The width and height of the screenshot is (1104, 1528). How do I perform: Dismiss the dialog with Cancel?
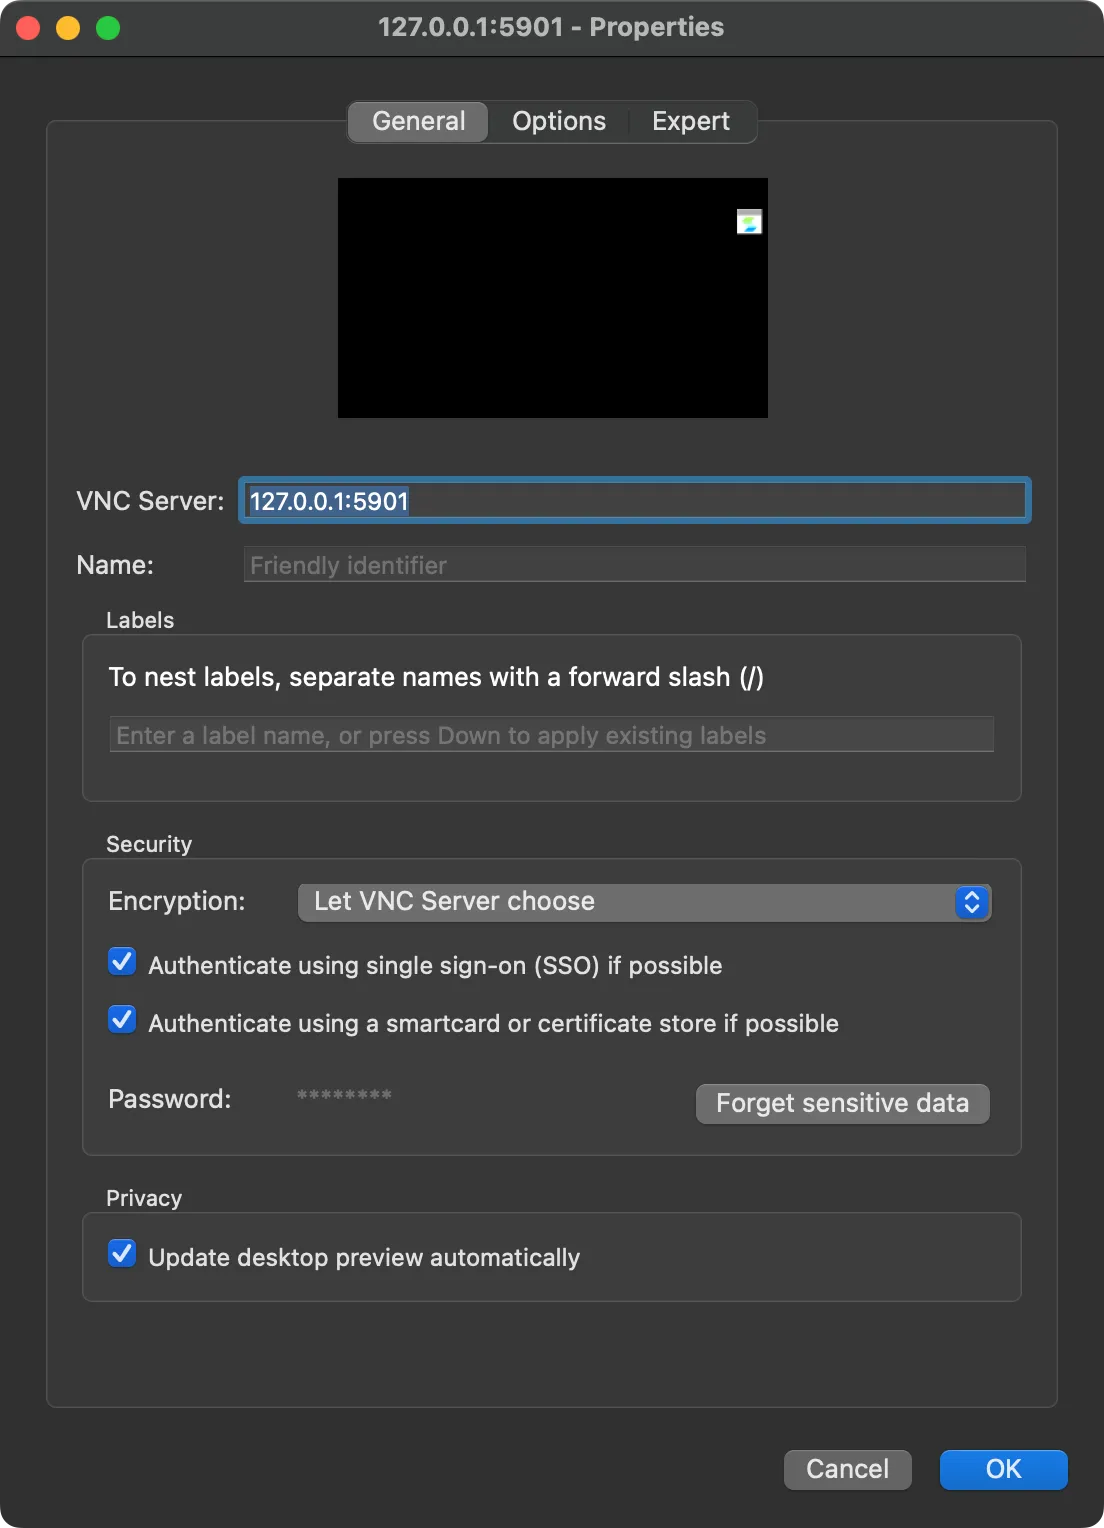tap(846, 1470)
